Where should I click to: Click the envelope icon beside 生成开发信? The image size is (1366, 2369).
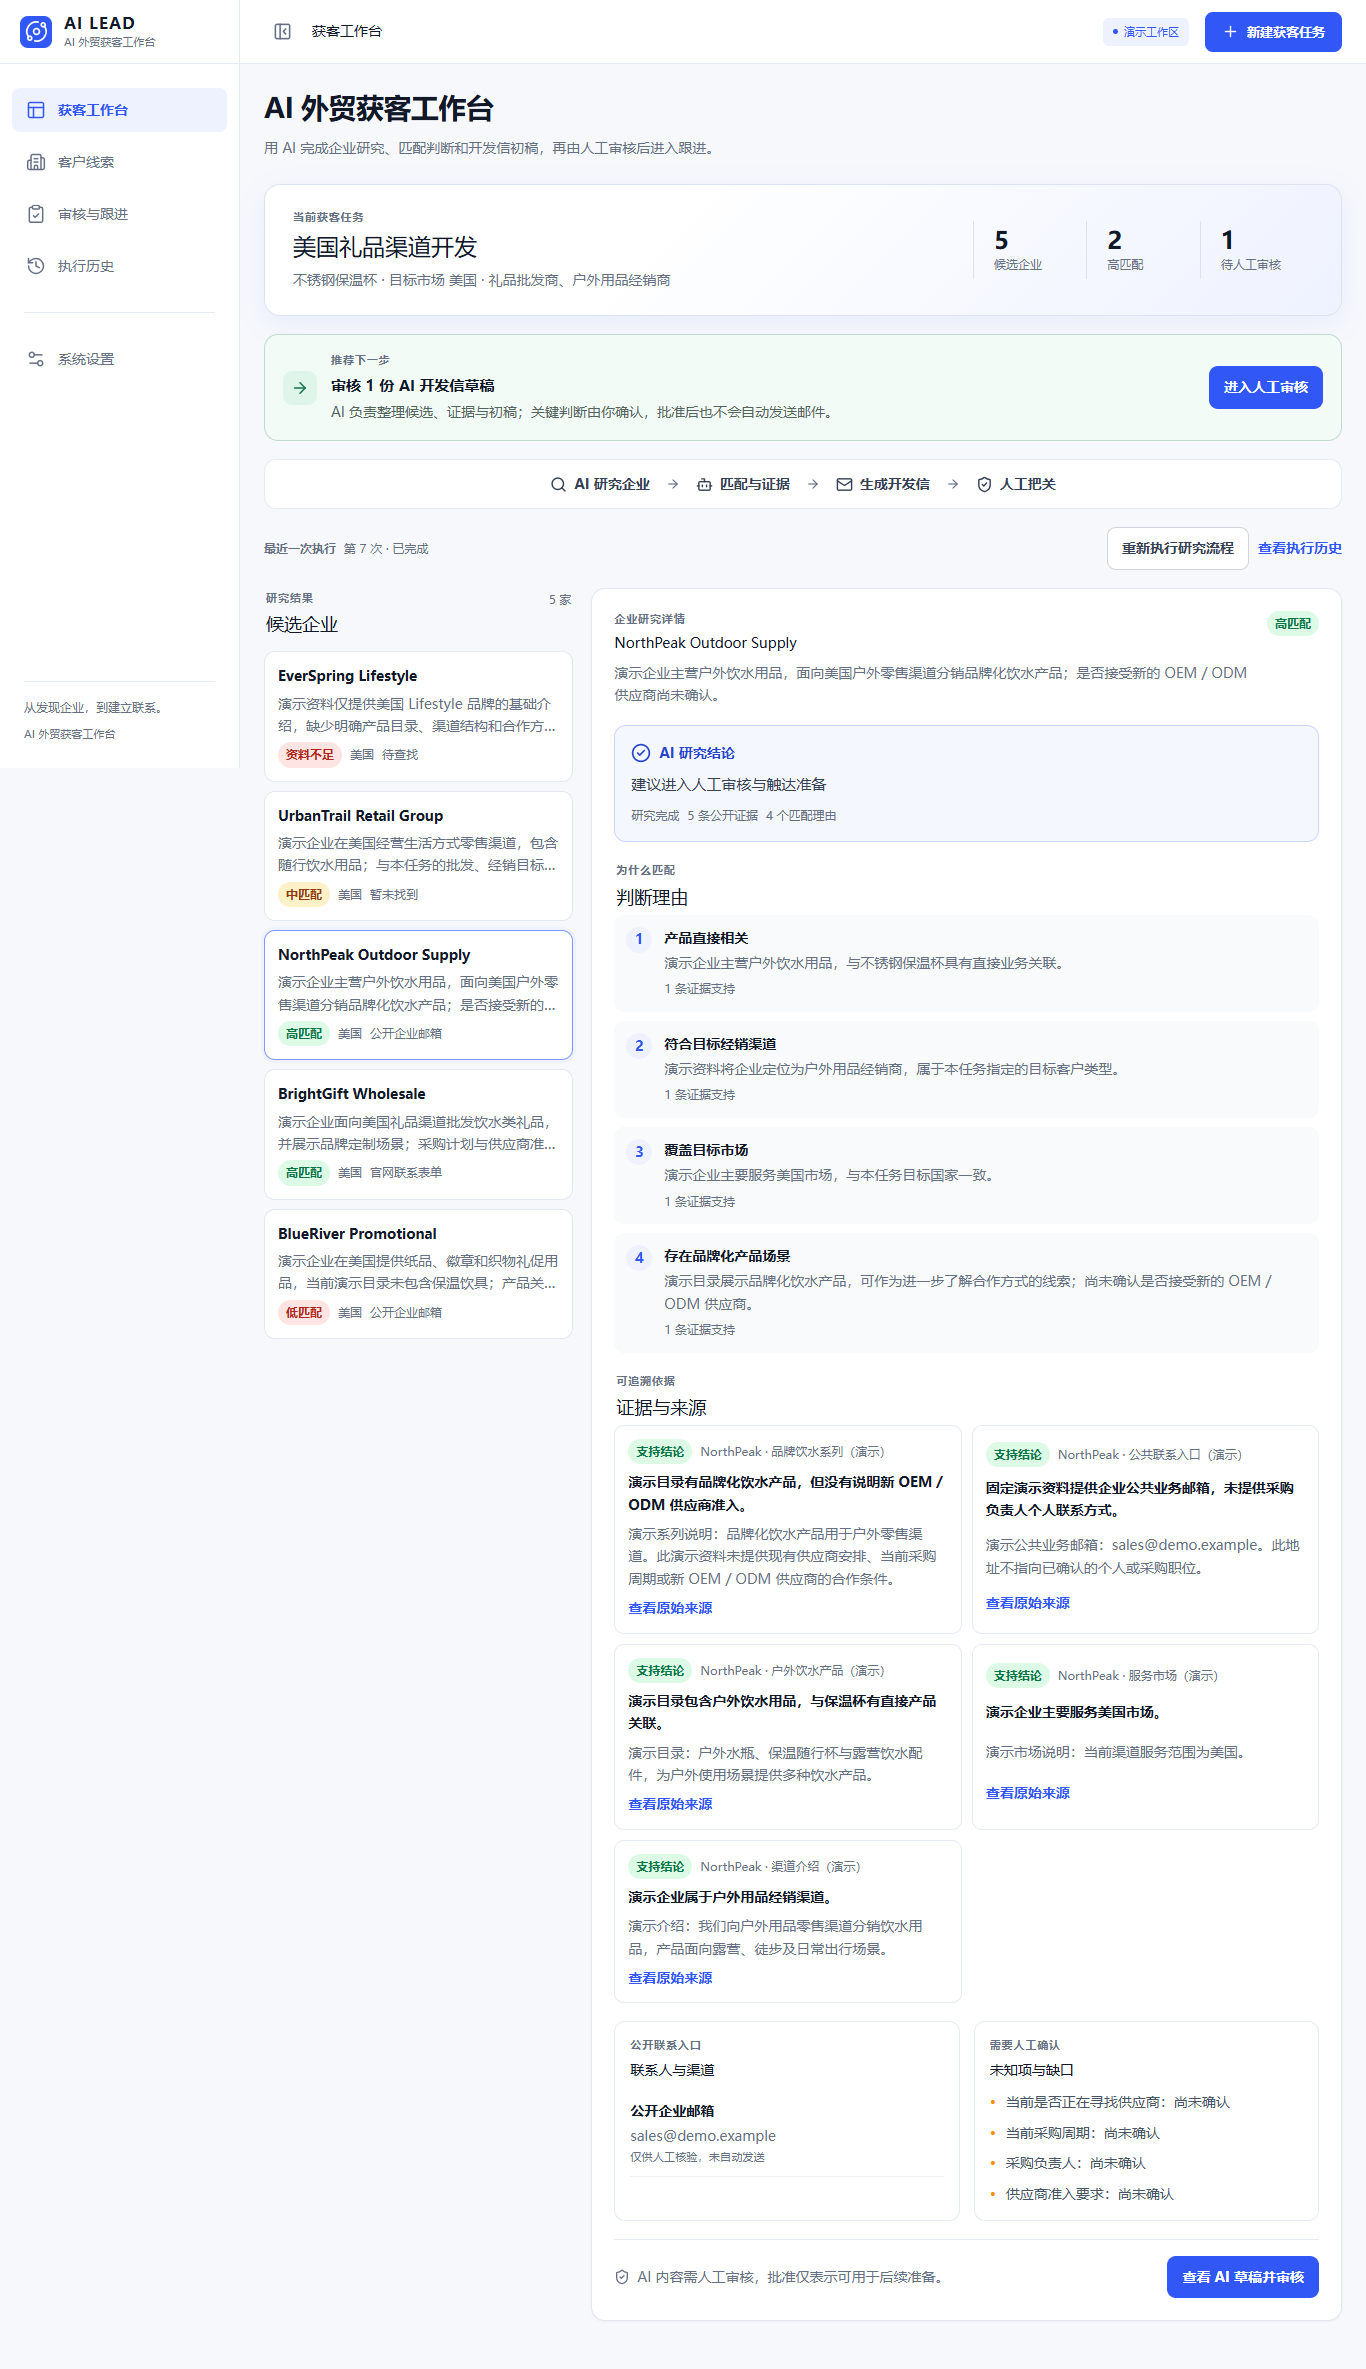[x=844, y=484]
